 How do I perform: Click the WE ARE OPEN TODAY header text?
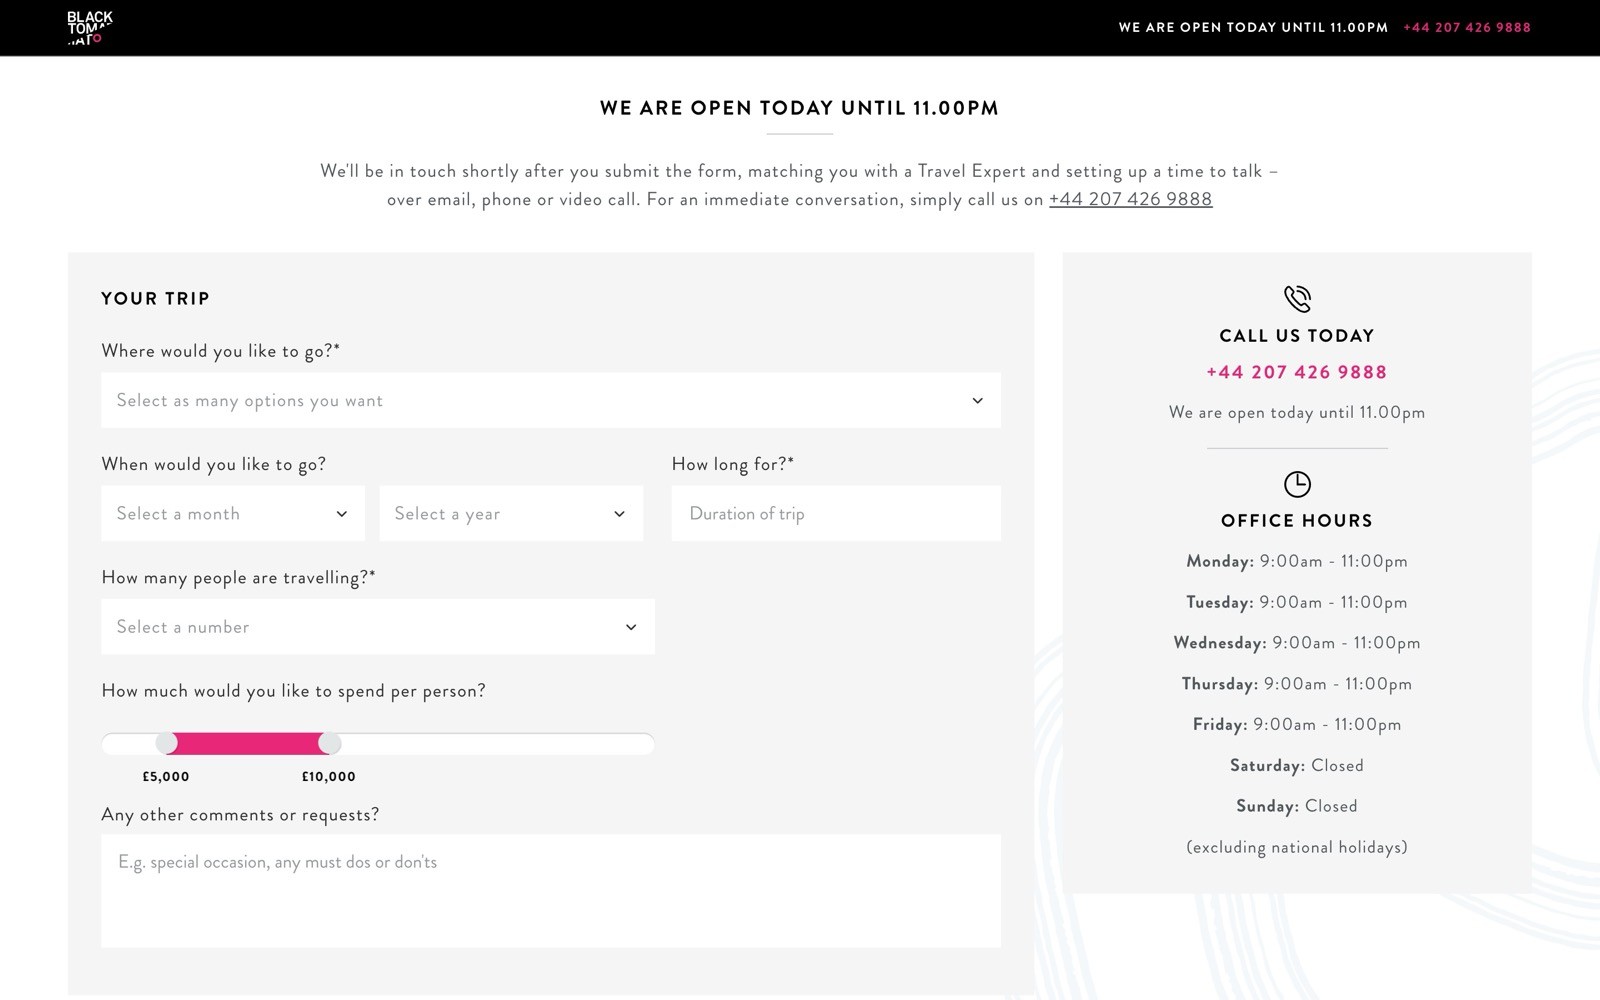pyautogui.click(x=798, y=108)
